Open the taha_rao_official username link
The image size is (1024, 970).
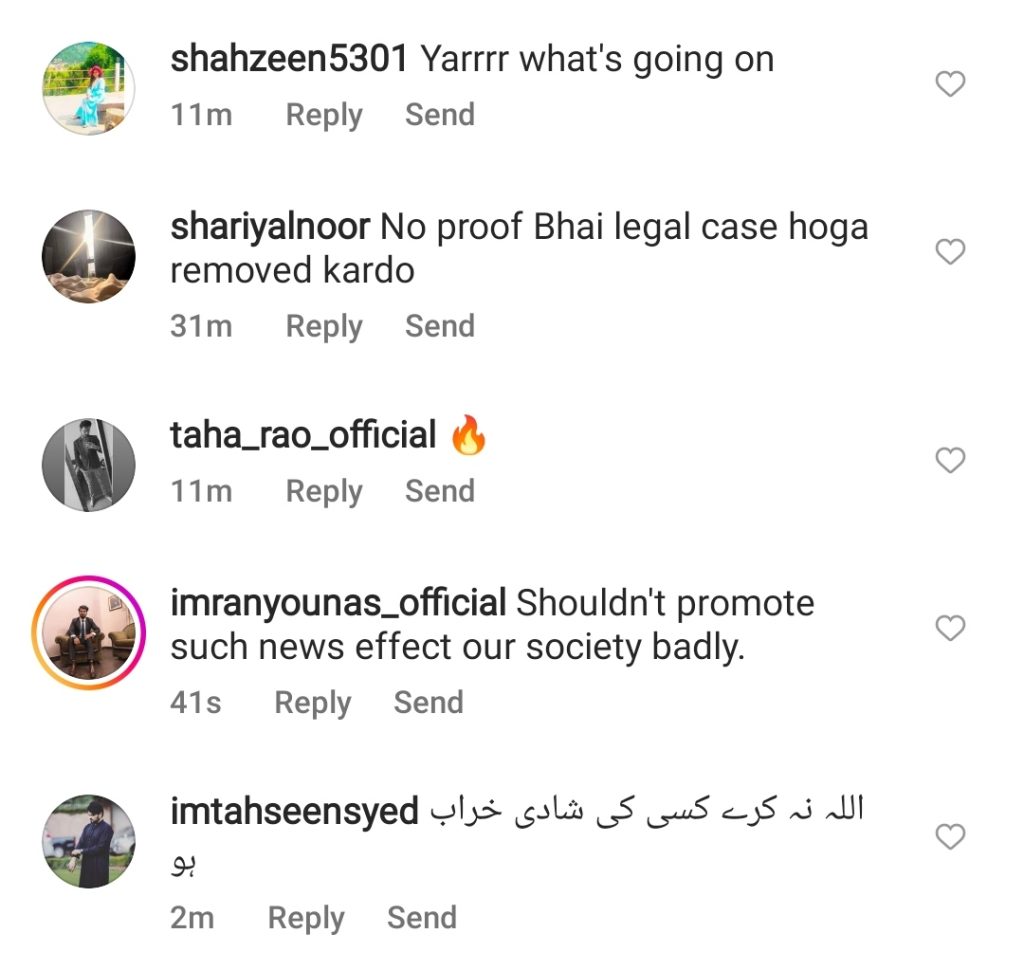tap(303, 435)
